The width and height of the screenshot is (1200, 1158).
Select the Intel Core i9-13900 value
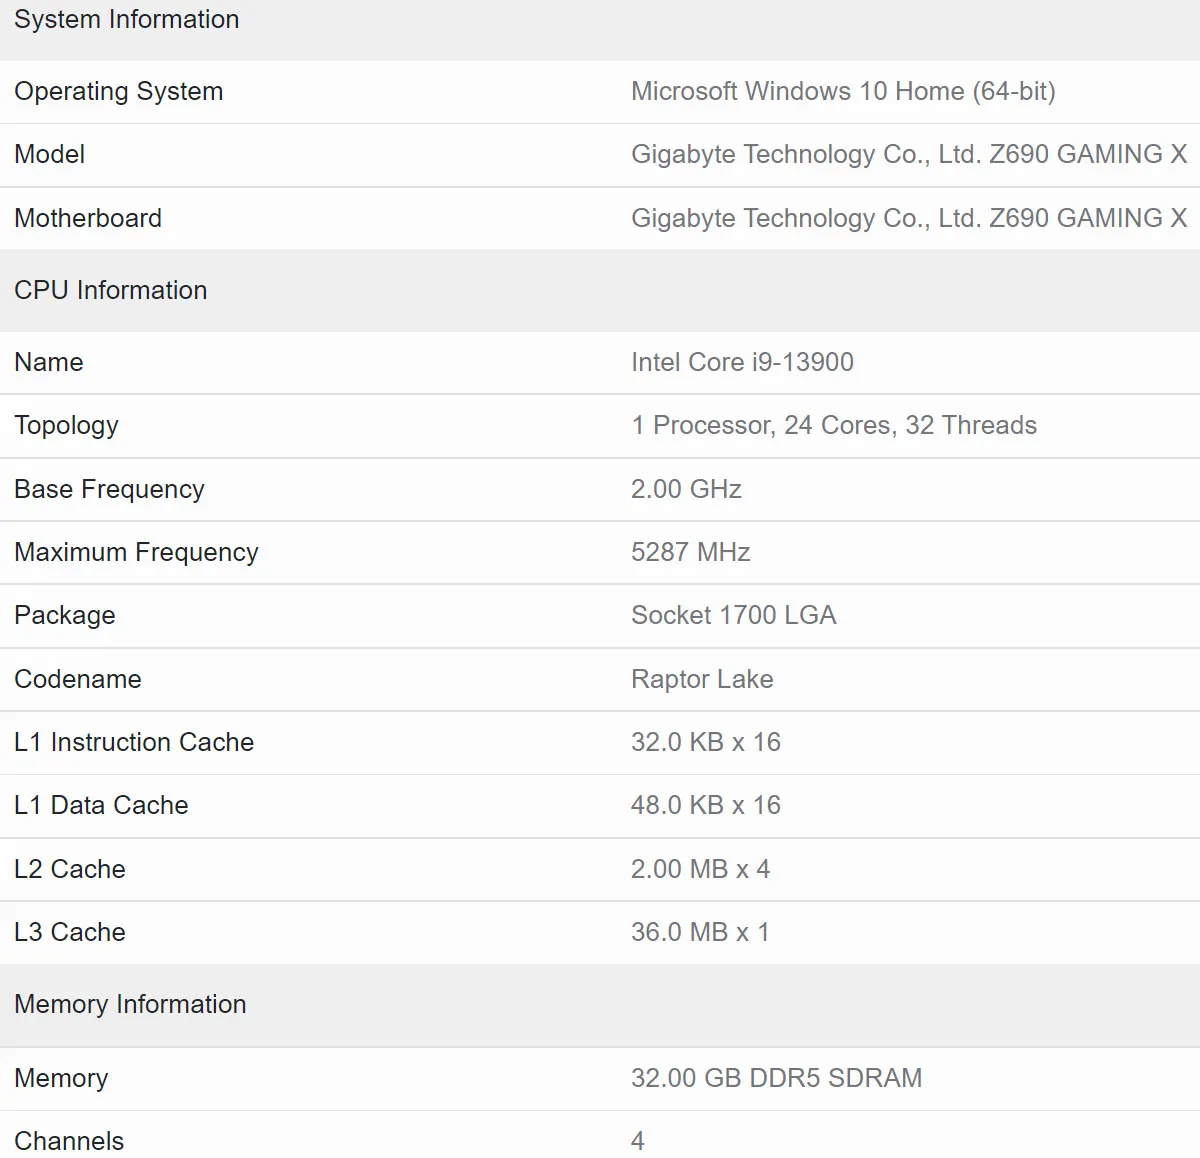742,362
